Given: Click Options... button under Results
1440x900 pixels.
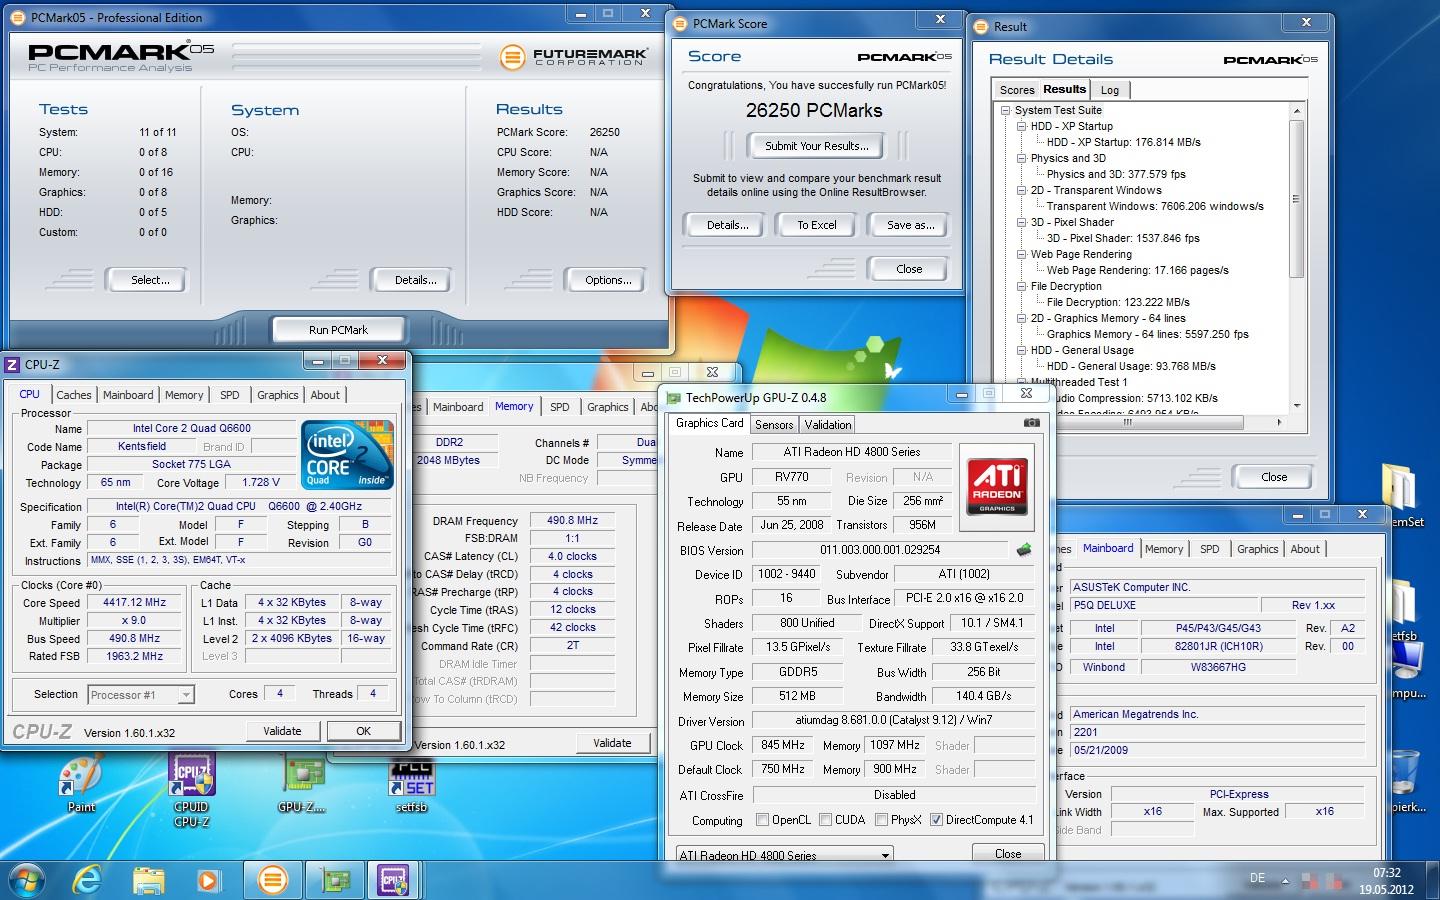Looking at the screenshot, I should point(608,280).
